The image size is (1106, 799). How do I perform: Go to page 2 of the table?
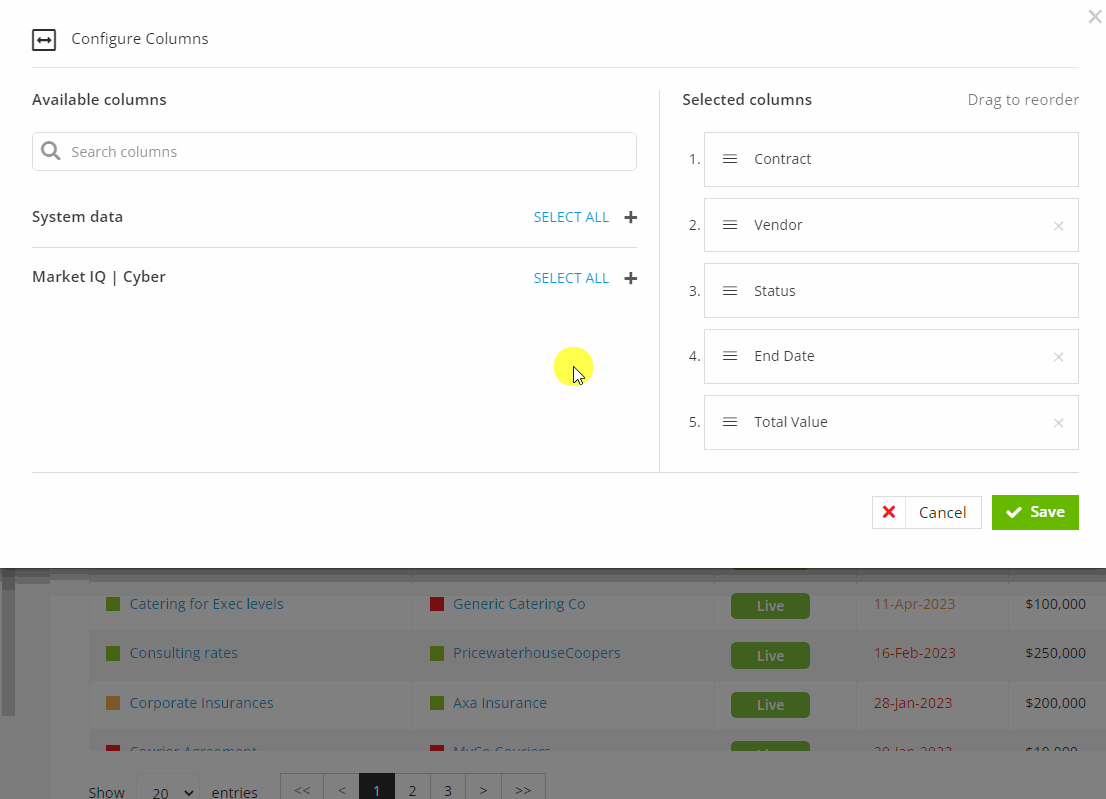click(x=412, y=788)
